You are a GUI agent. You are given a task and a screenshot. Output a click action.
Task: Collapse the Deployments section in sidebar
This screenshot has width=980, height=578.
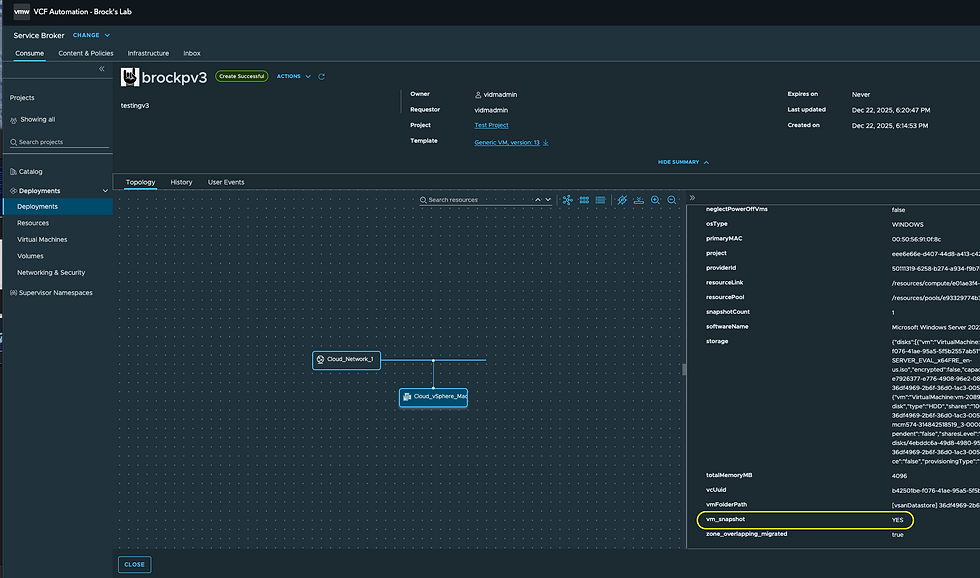coord(105,190)
